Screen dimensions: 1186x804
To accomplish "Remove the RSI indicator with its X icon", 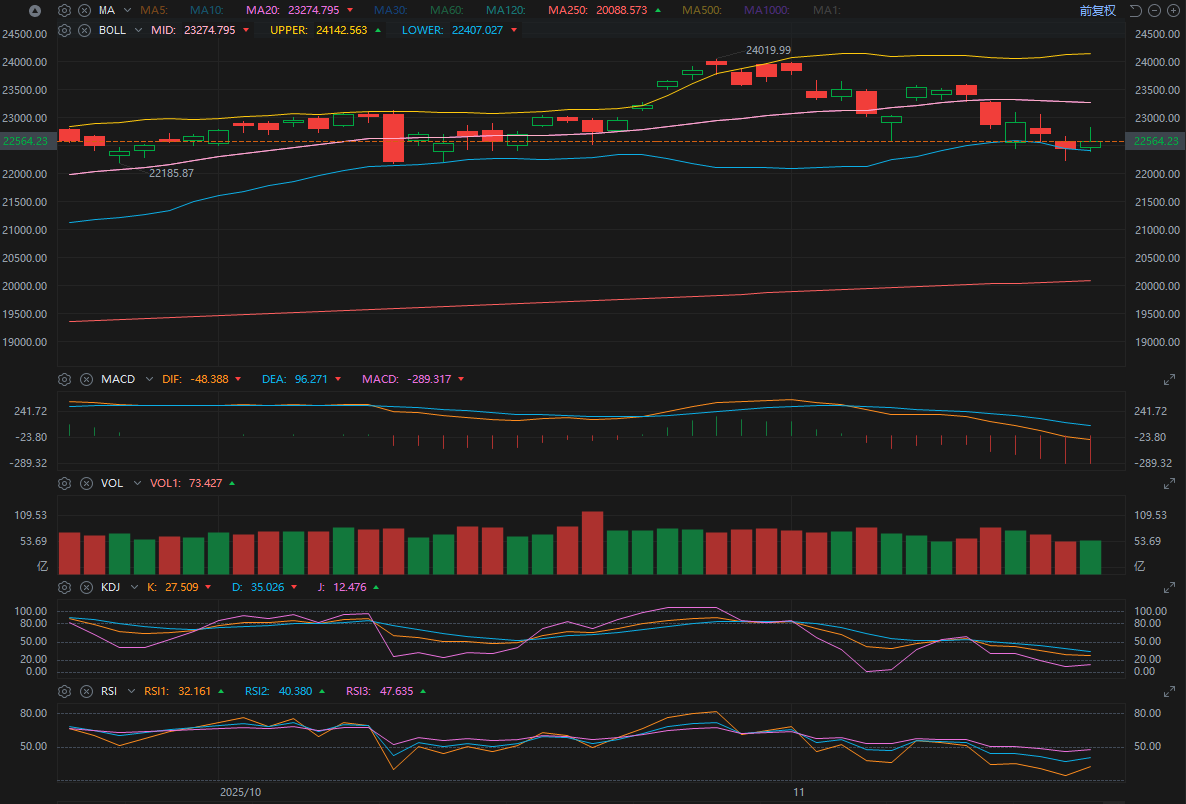I will pos(86,691).
